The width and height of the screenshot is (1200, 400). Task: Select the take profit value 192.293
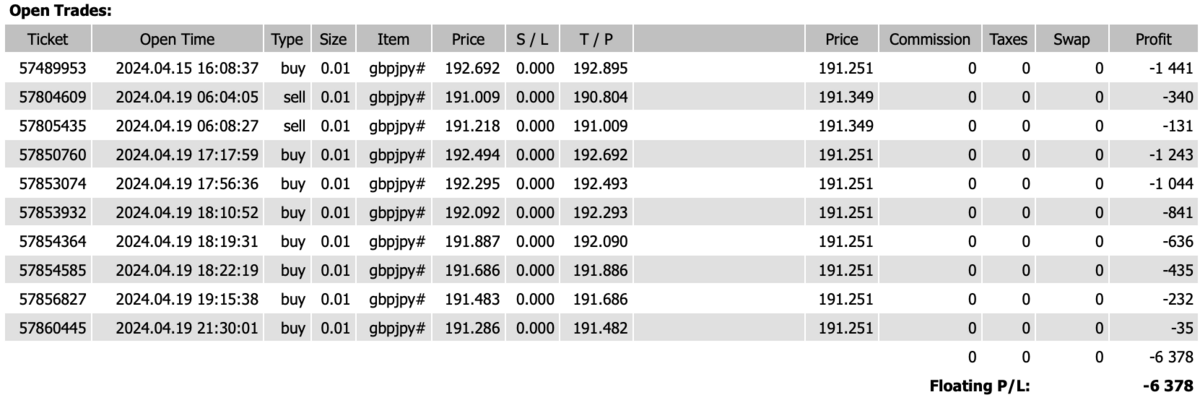594,213
